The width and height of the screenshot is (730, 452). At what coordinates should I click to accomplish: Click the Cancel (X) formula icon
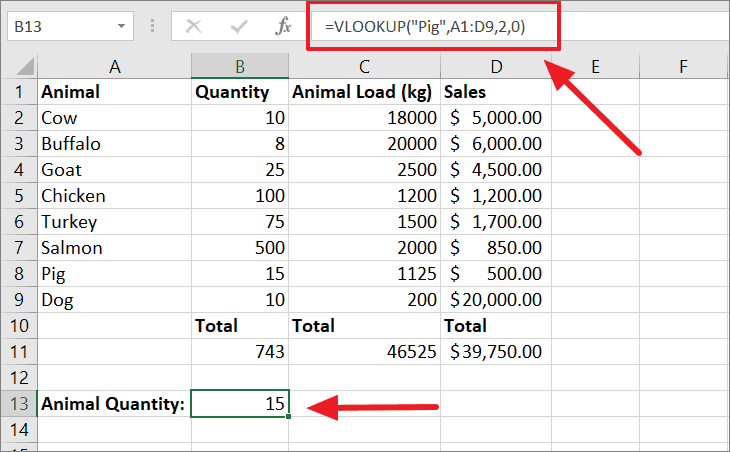click(193, 26)
